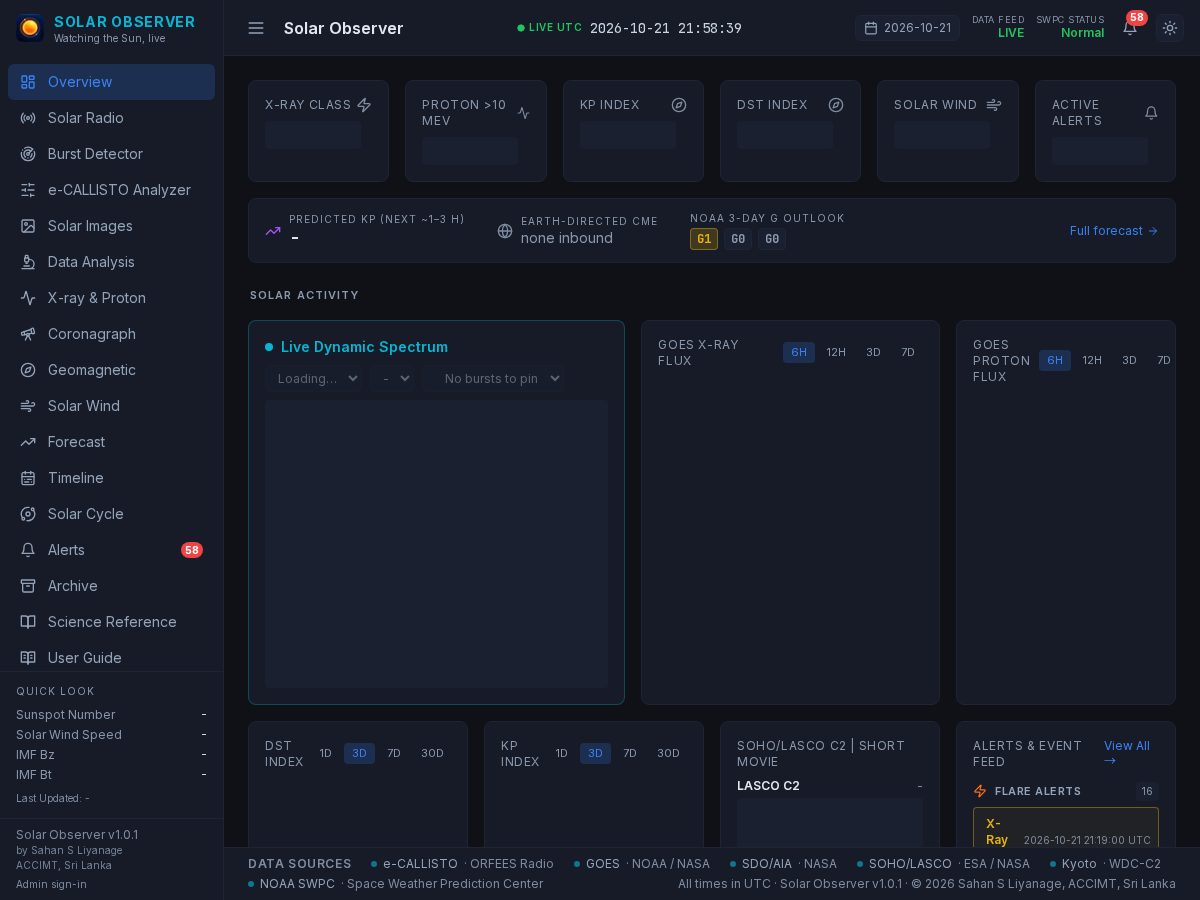Click the Data Analysis microscope icon

coord(28,262)
